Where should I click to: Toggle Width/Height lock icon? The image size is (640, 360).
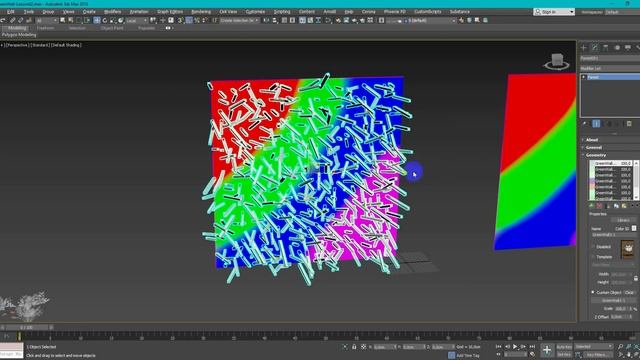click(x=636, y=278)
